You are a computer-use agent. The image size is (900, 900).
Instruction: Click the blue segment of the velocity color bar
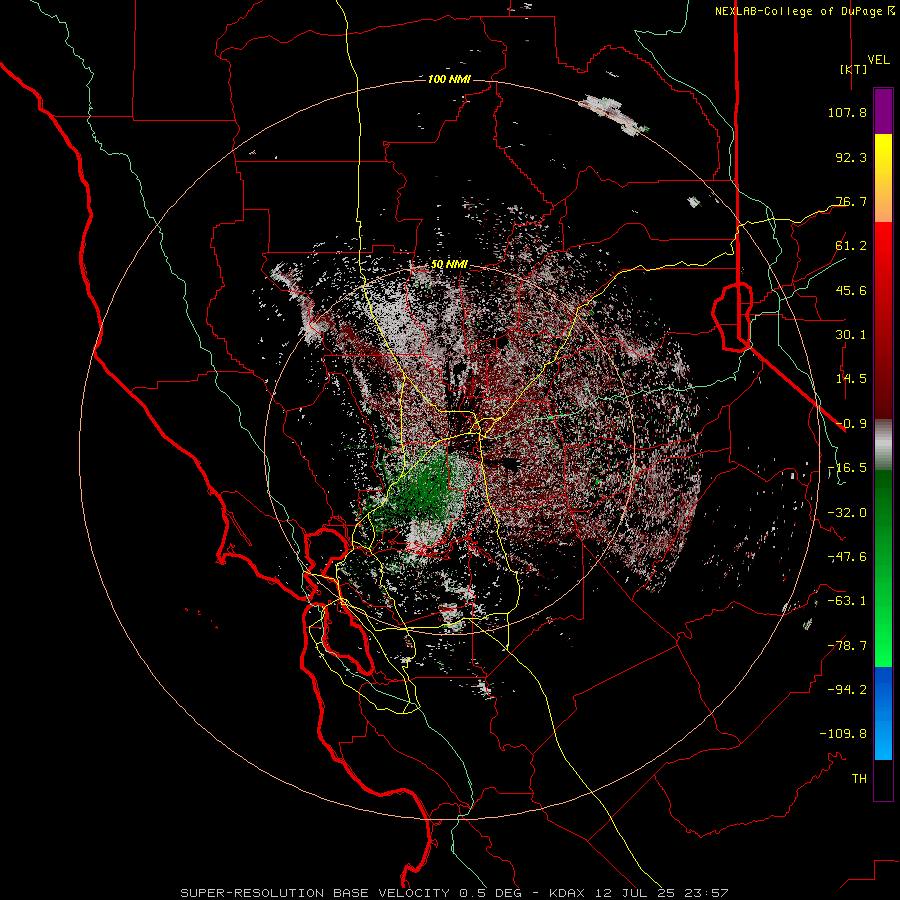[883, 713]
